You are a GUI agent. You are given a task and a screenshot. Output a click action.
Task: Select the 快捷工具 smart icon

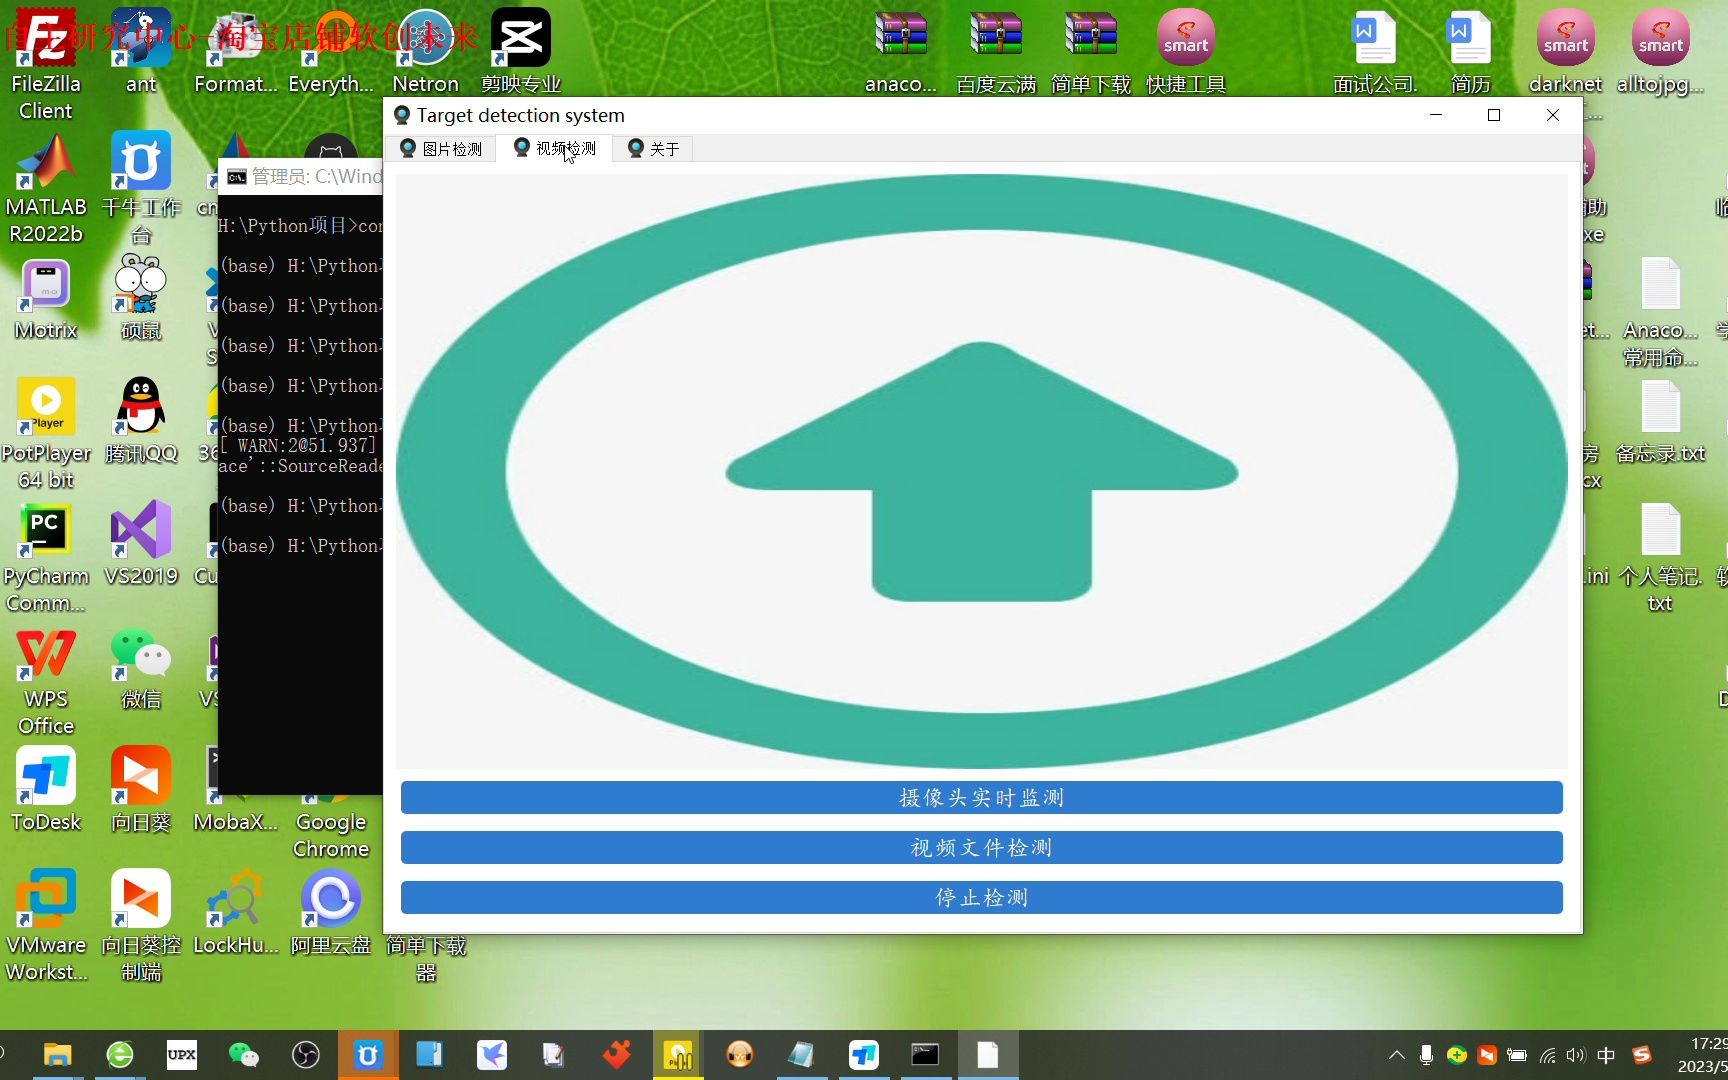click(1186, 52)
